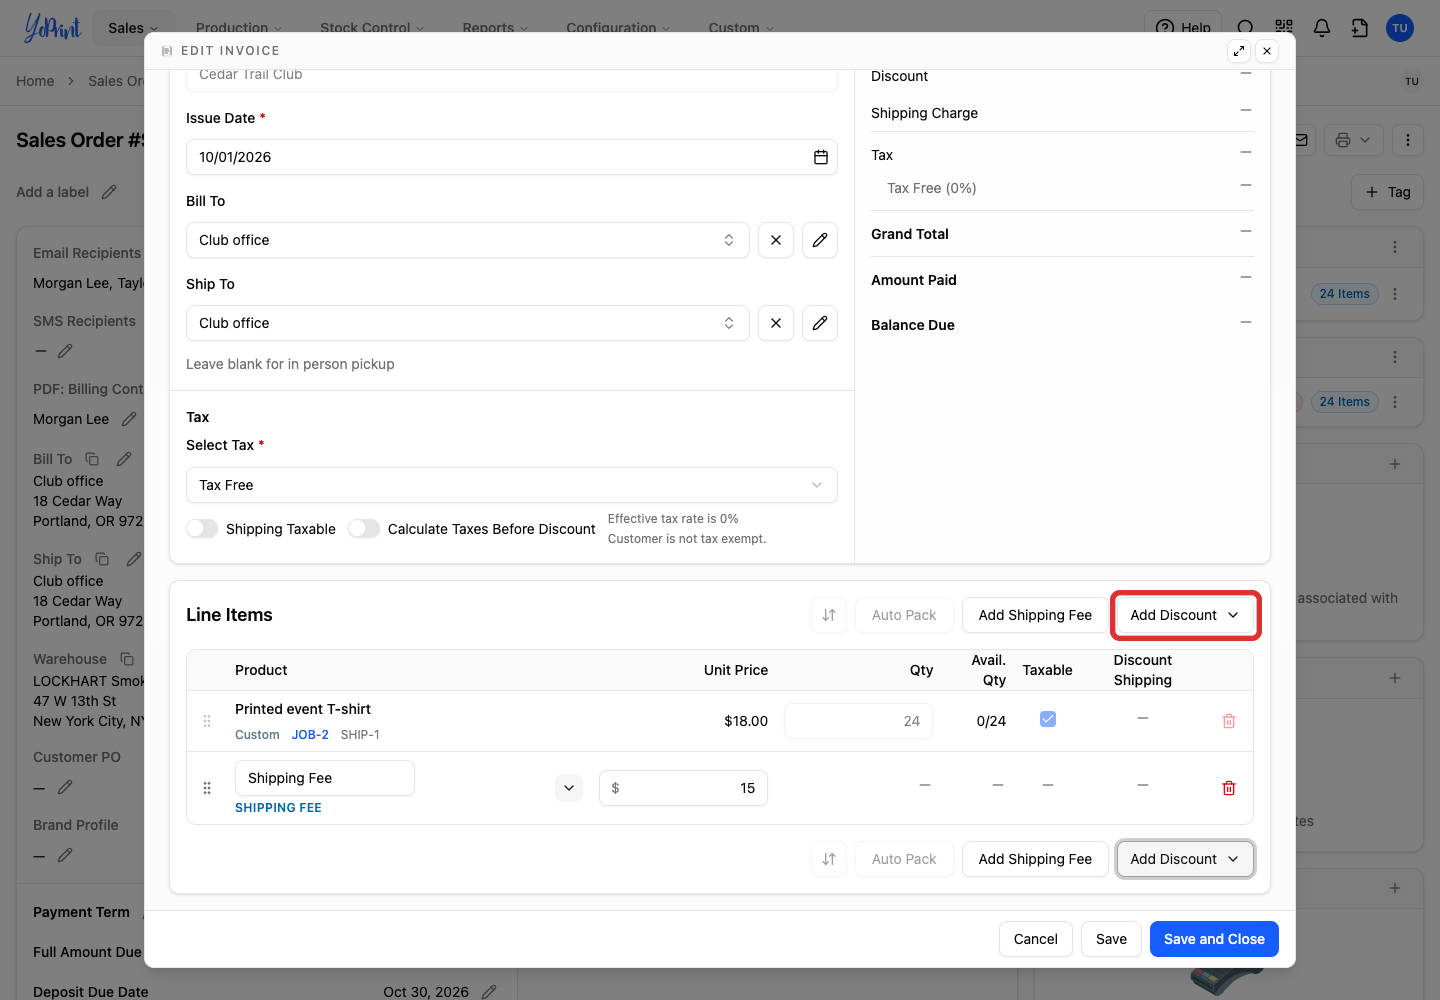Viewport: 1440px width, 1000px height.
Task: Open the Stock Control menu
Action: (372, 28)
